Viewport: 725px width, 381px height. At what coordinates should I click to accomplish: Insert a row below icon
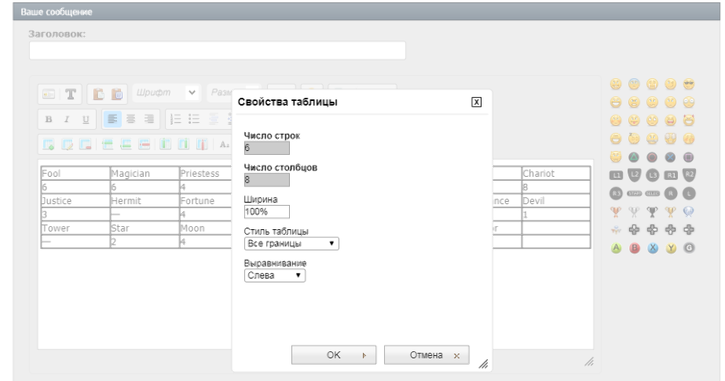point(126,145)
